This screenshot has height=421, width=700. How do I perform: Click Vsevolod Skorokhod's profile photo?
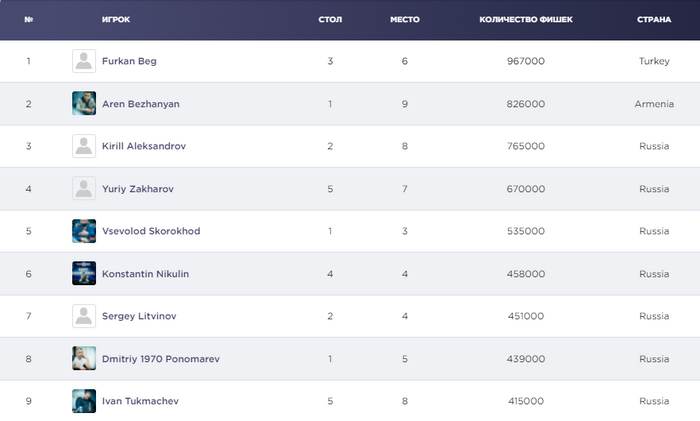(x=84, y=231)
